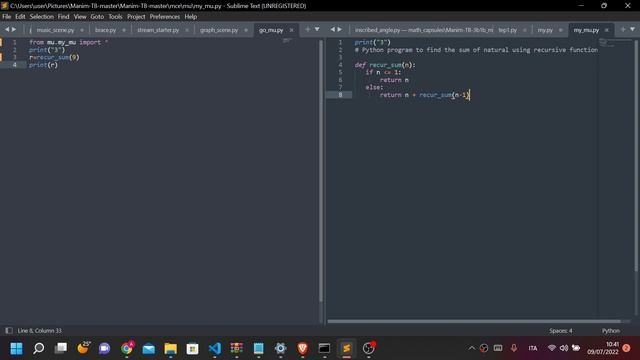Open tab list dropdown in left pane
The width and height of the screenshot is (640, 360).
[317, 29]
